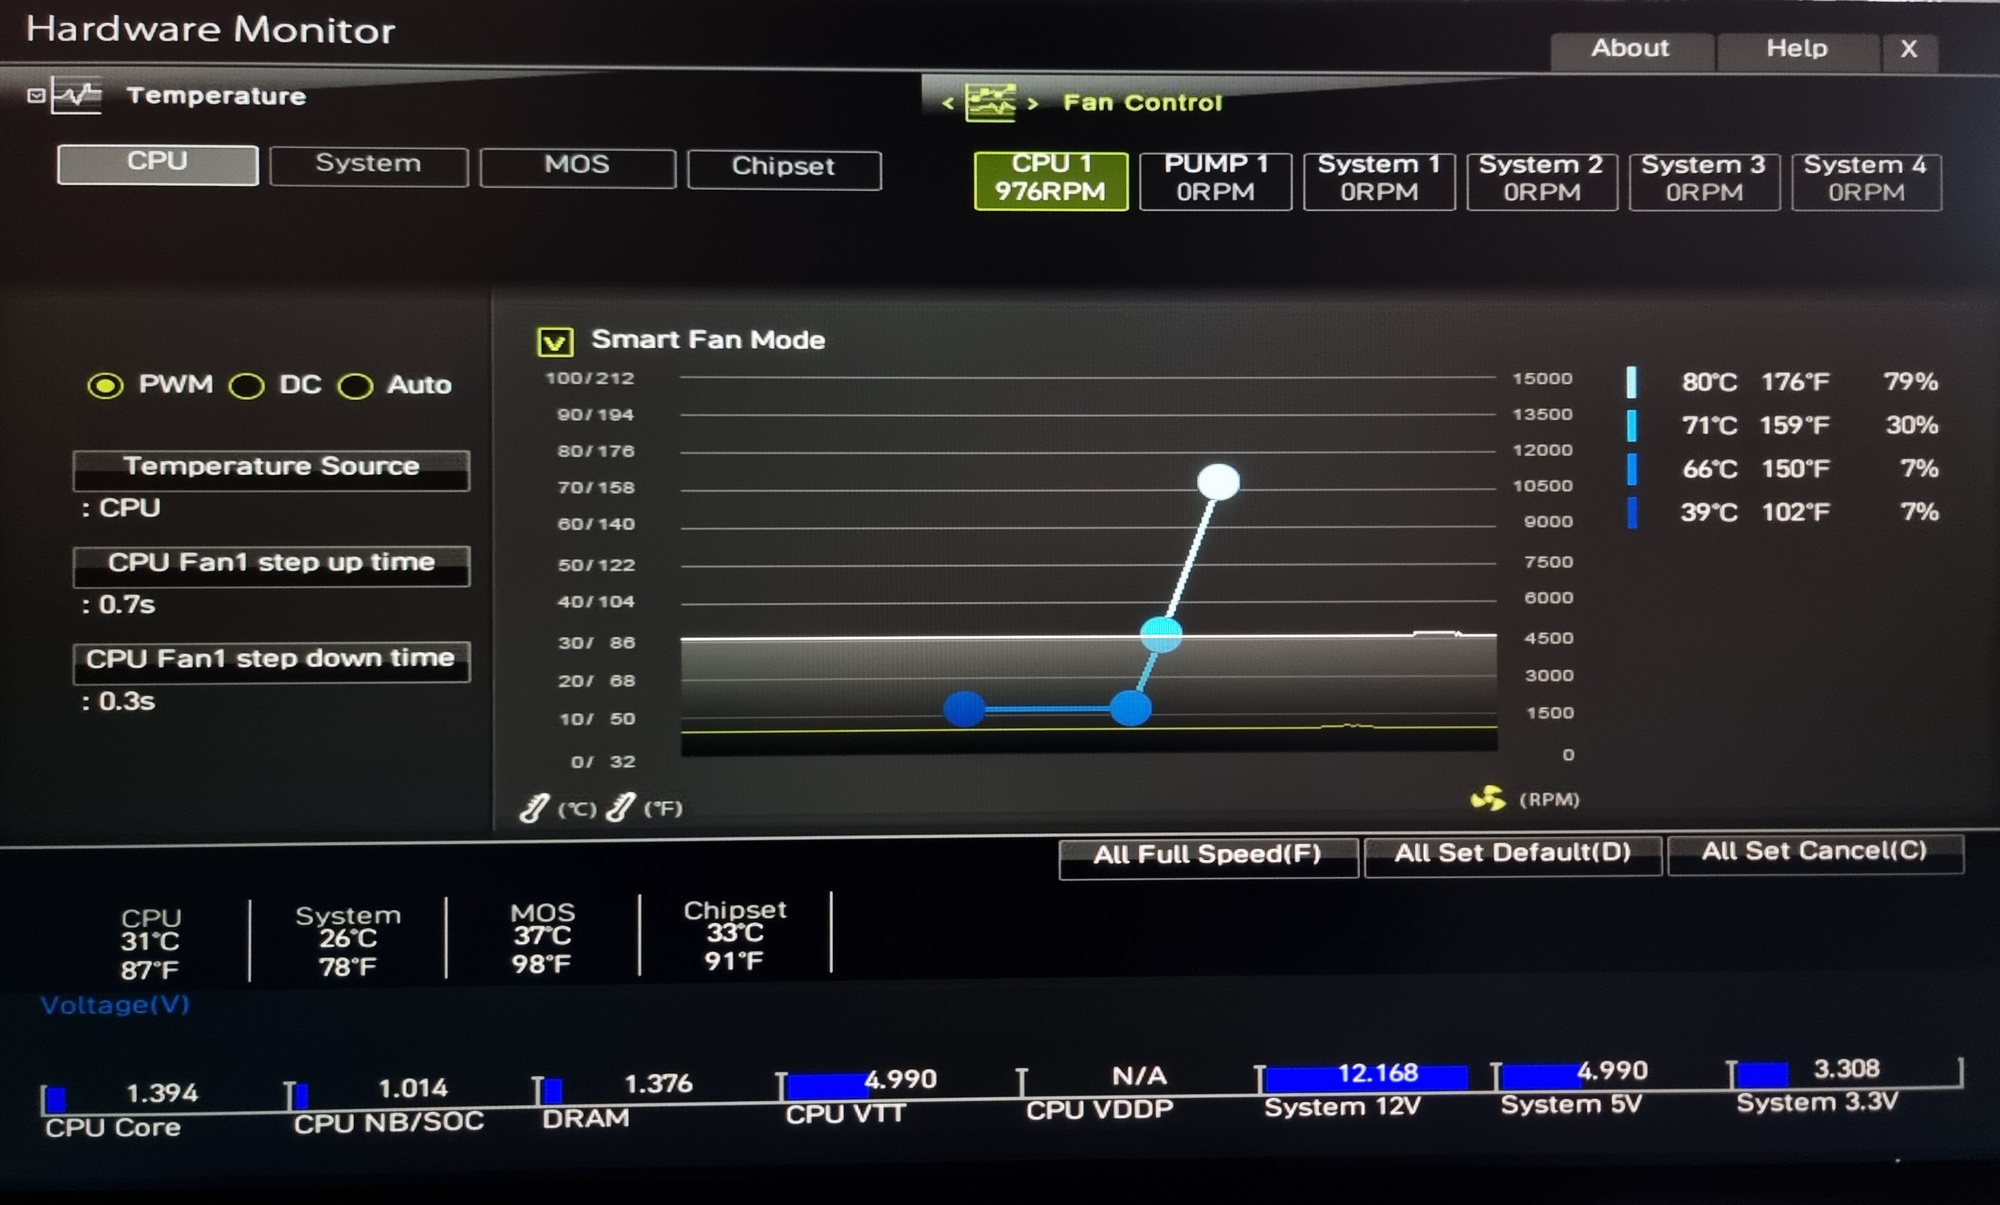Select the white 80°C fan curve point
Viewport: 2000px width, 1205px height.
pyautogui.click(x=1218, y=482)
